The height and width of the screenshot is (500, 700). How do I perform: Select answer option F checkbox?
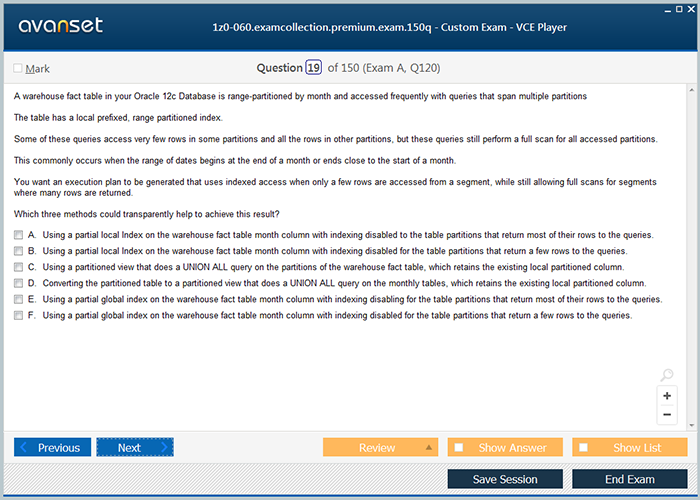pos(18,315)
